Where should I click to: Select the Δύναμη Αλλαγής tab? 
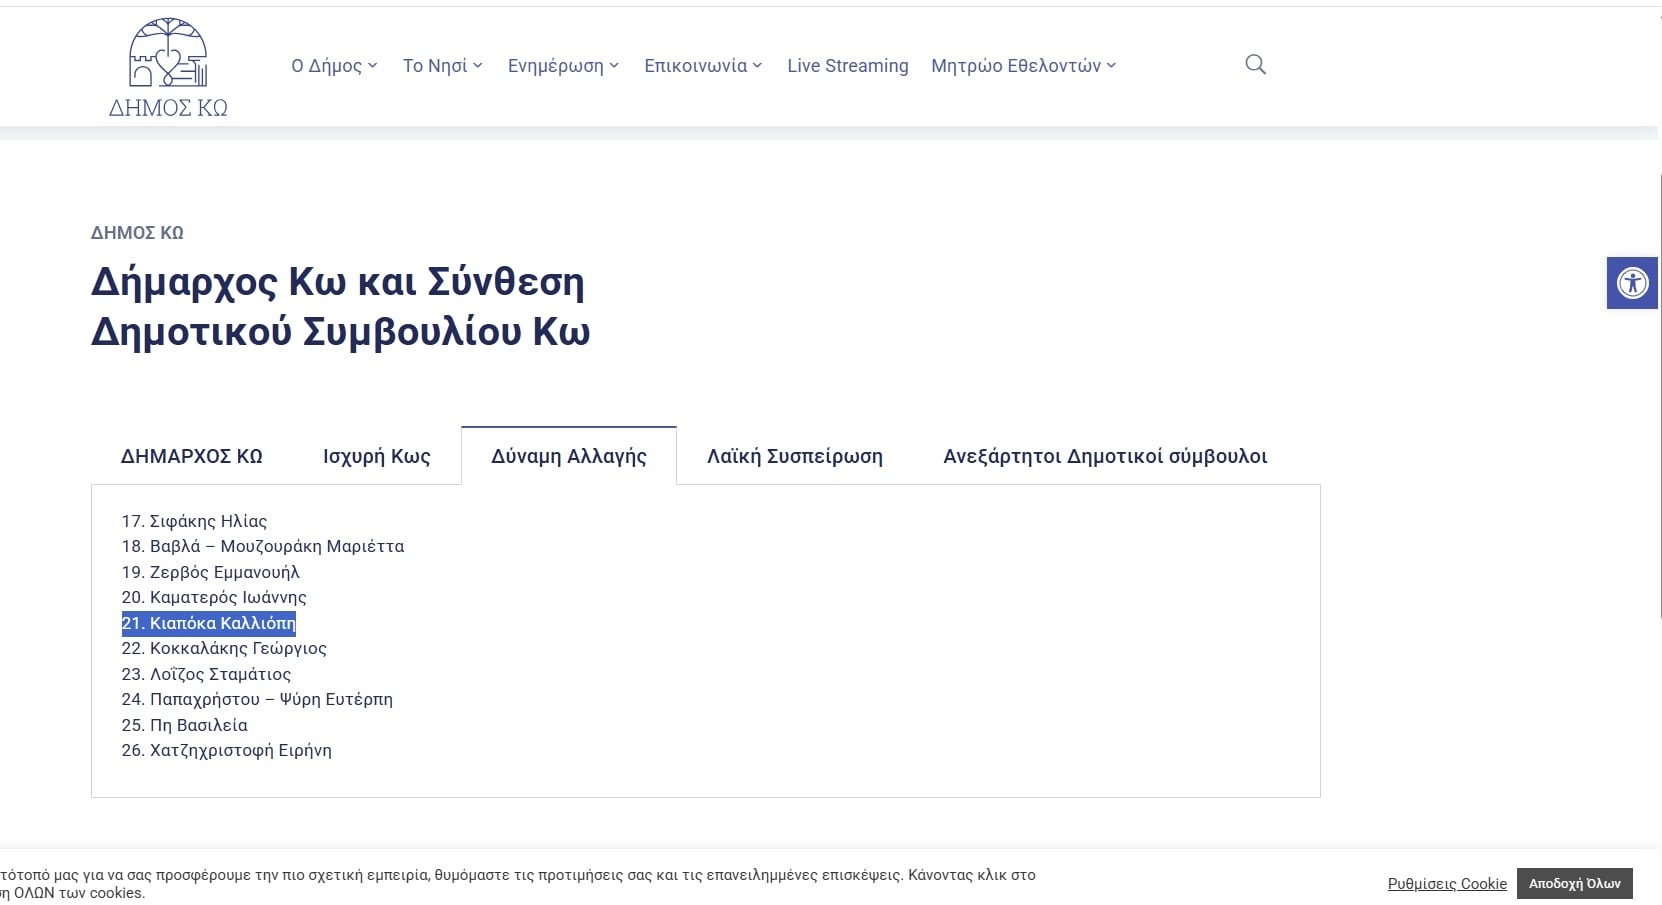tap(569, 456)
